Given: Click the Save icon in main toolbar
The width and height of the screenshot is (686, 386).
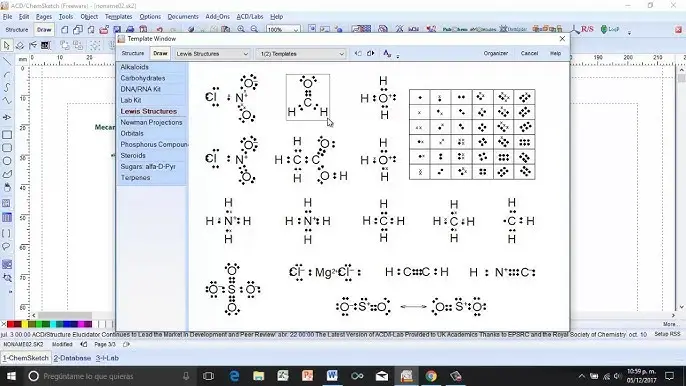Looking at the screenshot, I should coord(117,29).
